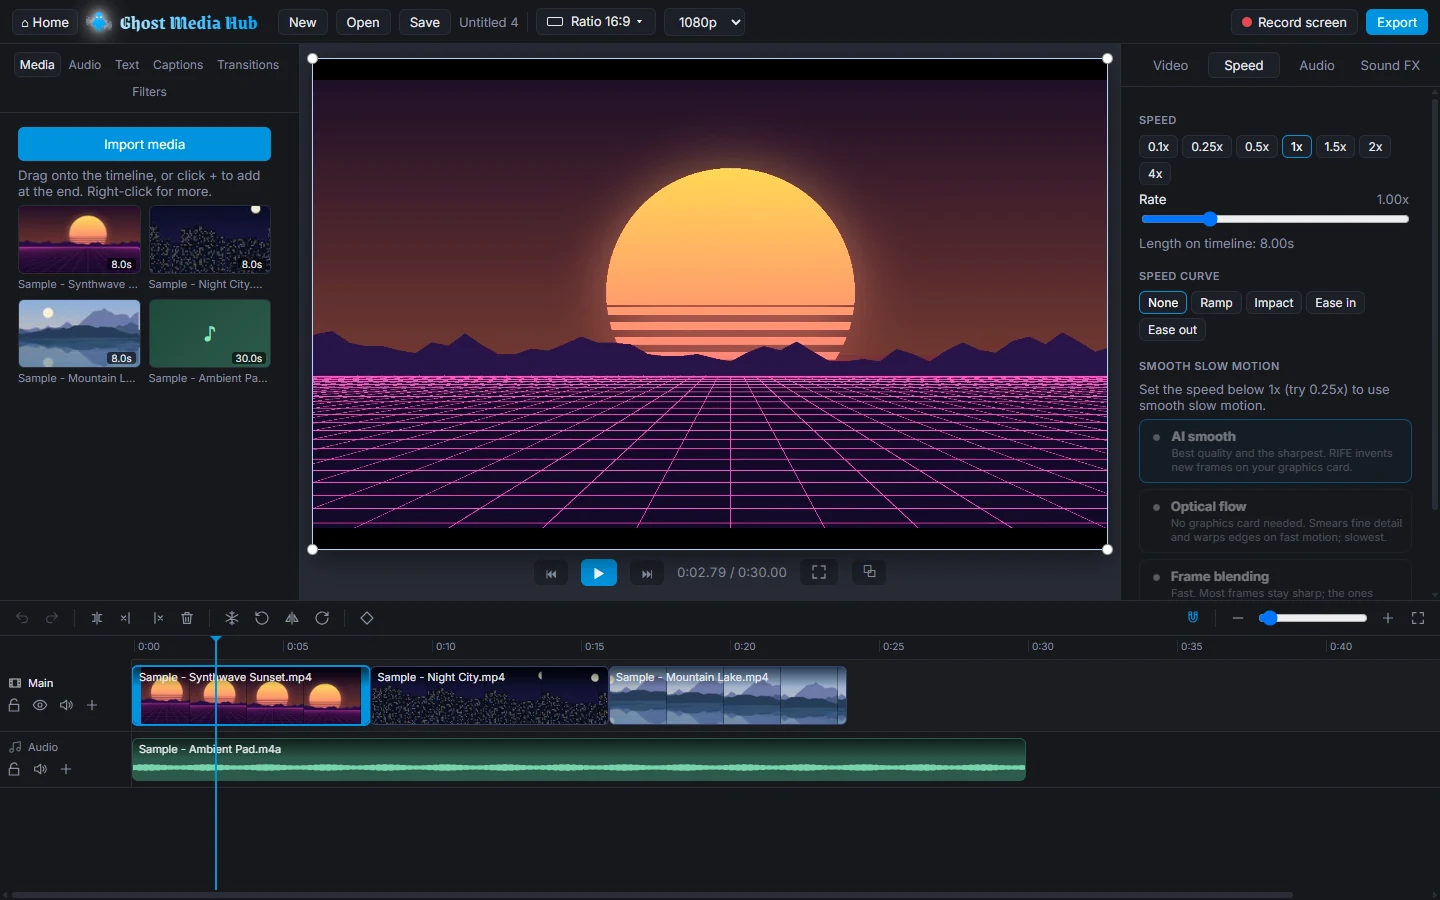Toggle timeline snapping magnet

(1193, 618)
